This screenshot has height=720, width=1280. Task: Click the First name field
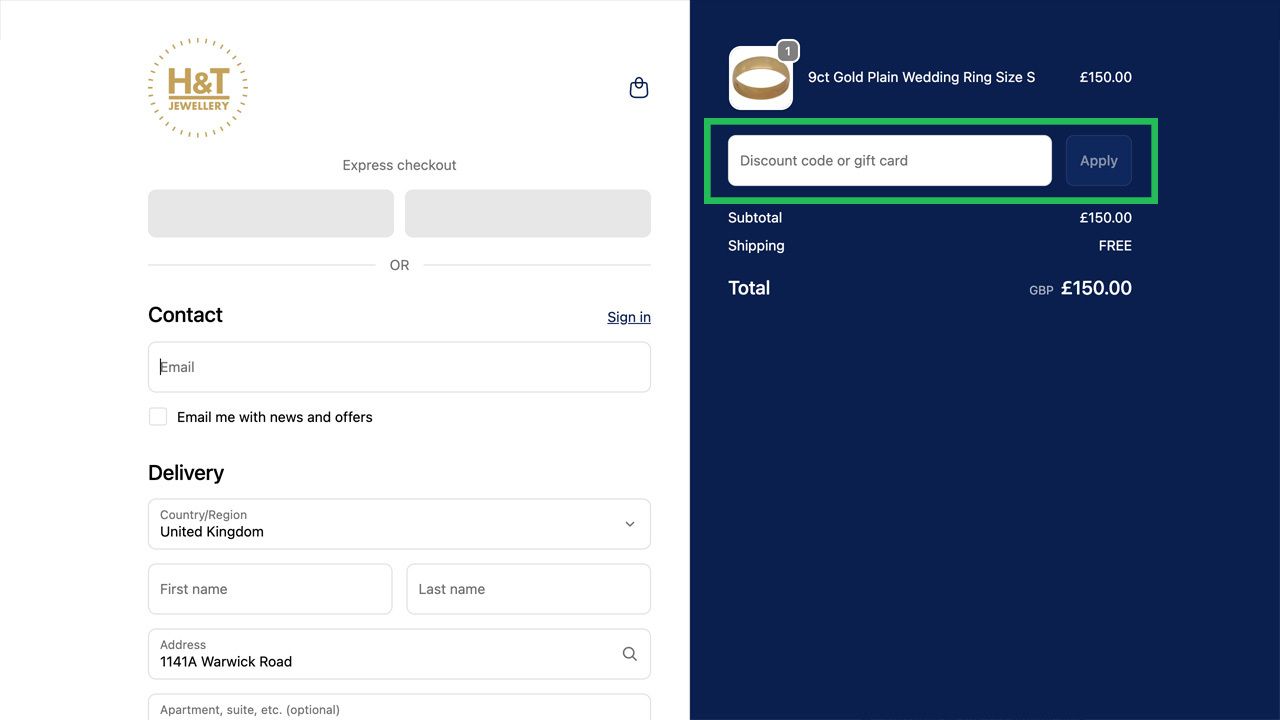click(269, 589)
